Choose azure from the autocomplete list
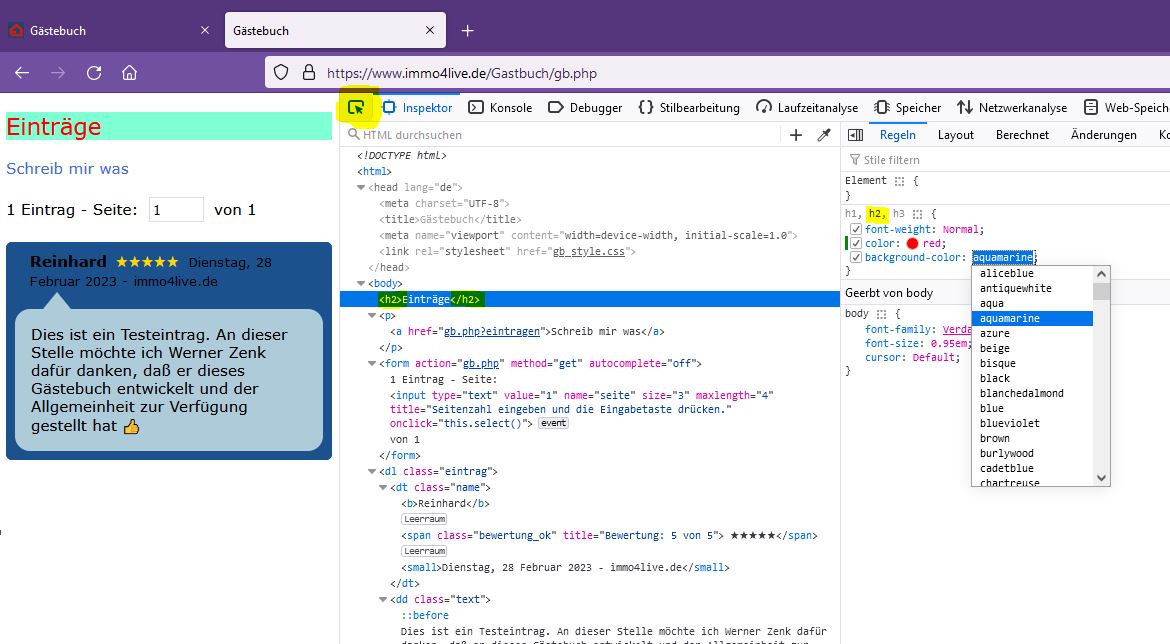1170x644 pixels. (x=995, y=333)
